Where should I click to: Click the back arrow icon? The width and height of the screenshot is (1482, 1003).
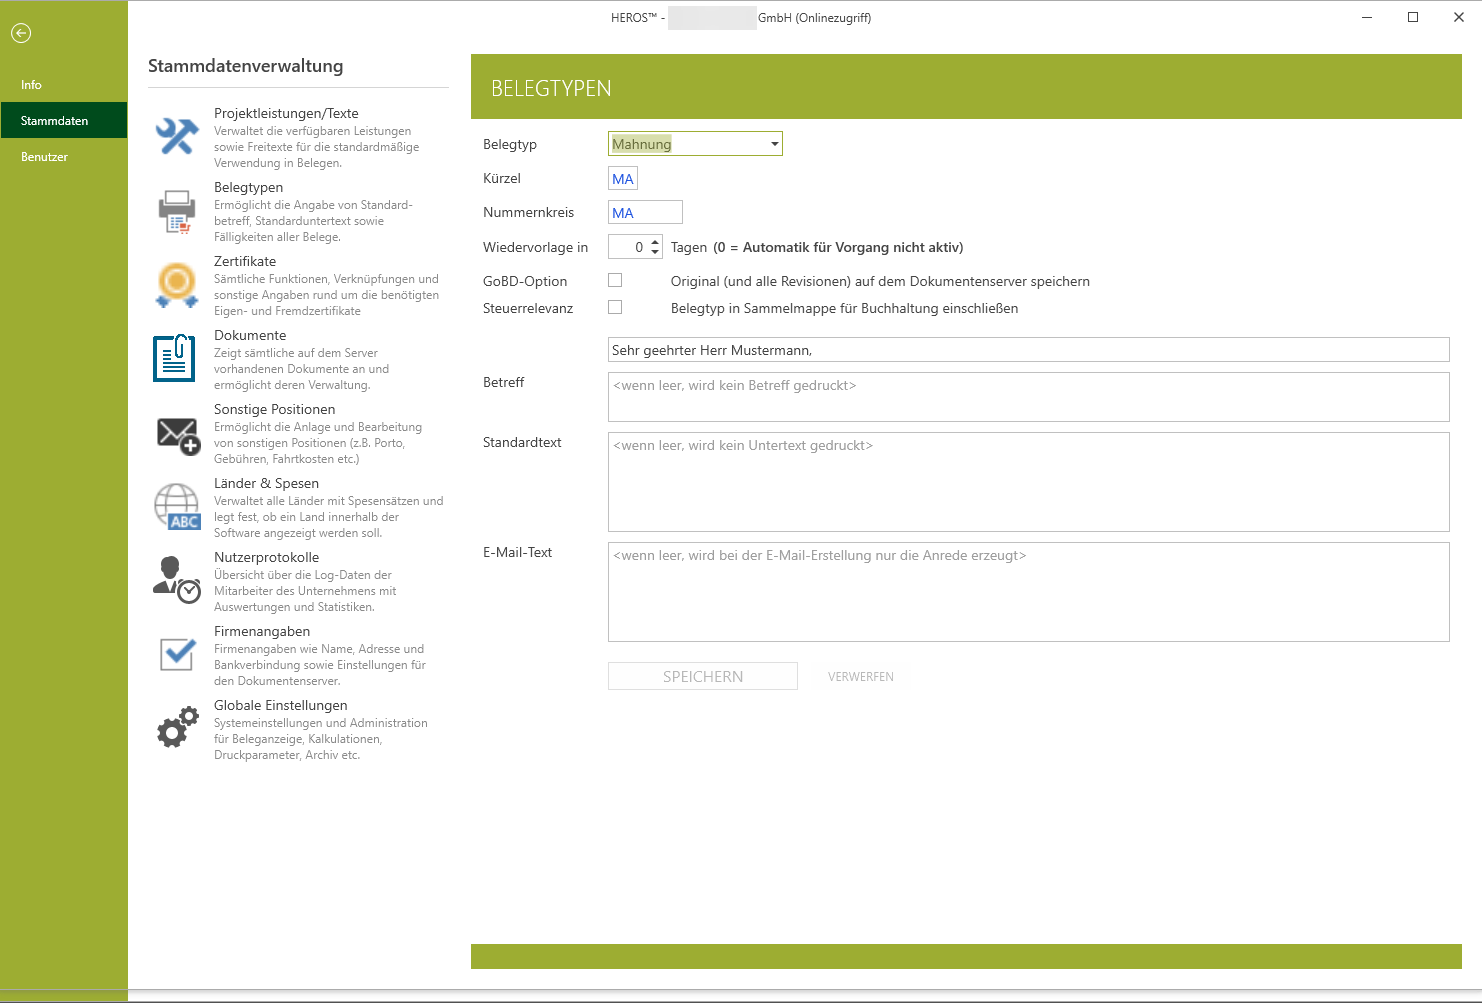coord(21,33)
